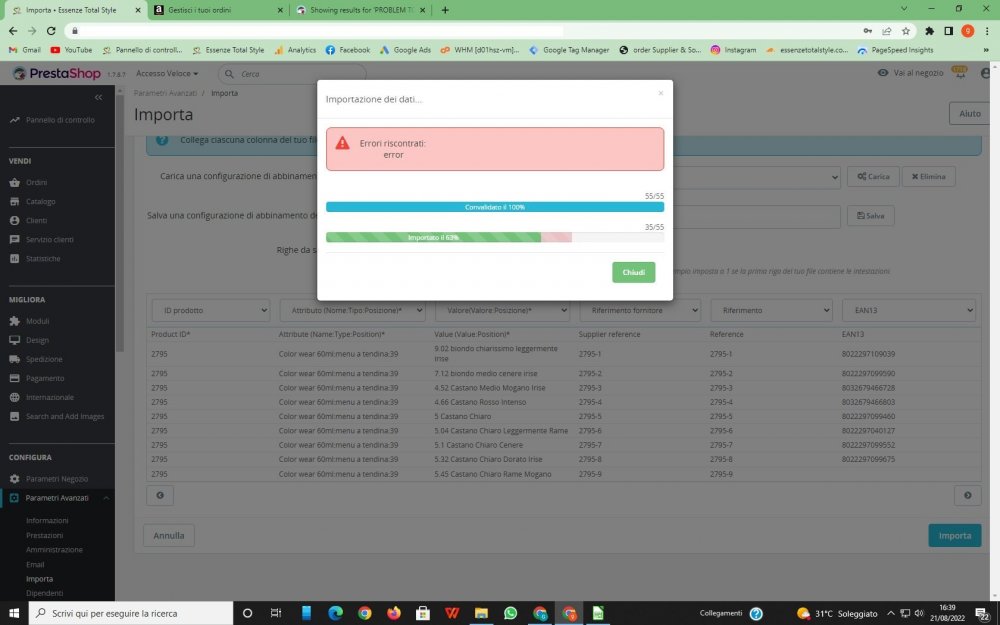
Task: Open the Riferimento column dropdown
Action: click(x=771, y=311)
